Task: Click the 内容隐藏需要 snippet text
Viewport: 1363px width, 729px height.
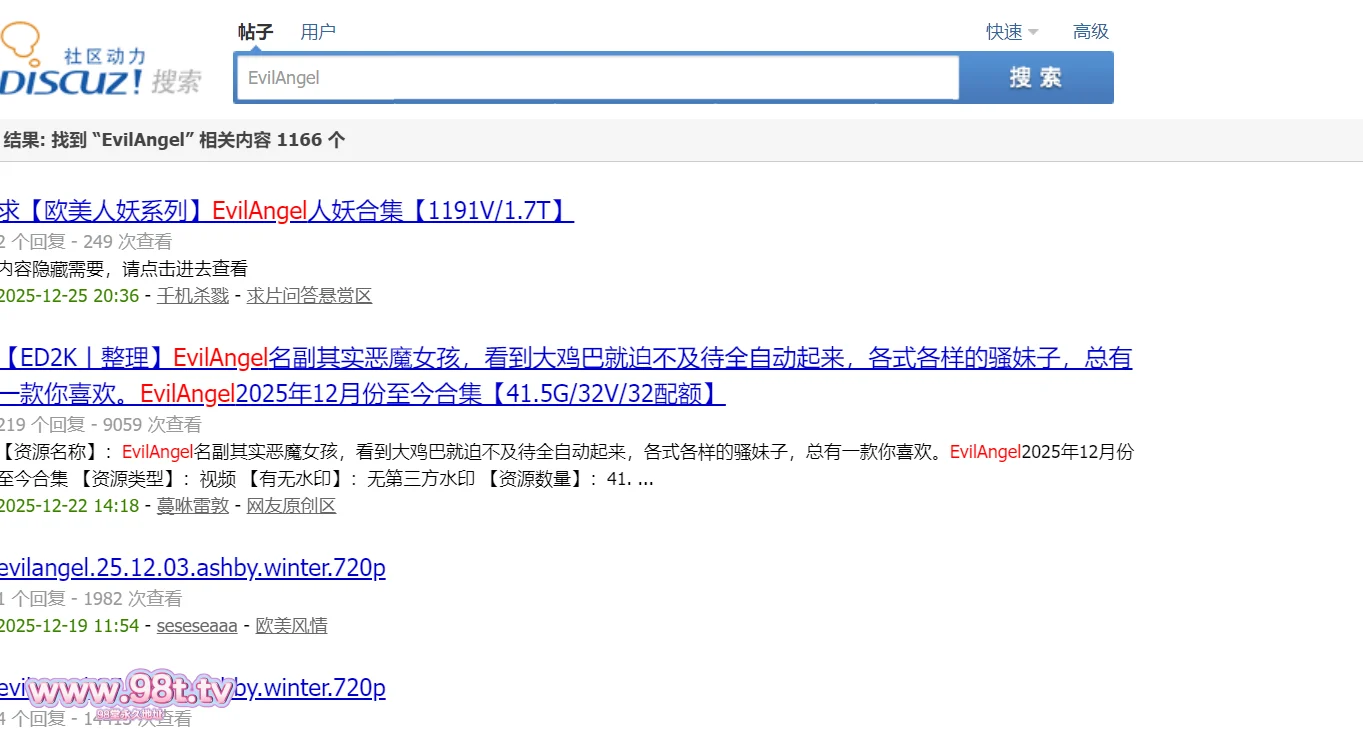Action: (123, 269)
